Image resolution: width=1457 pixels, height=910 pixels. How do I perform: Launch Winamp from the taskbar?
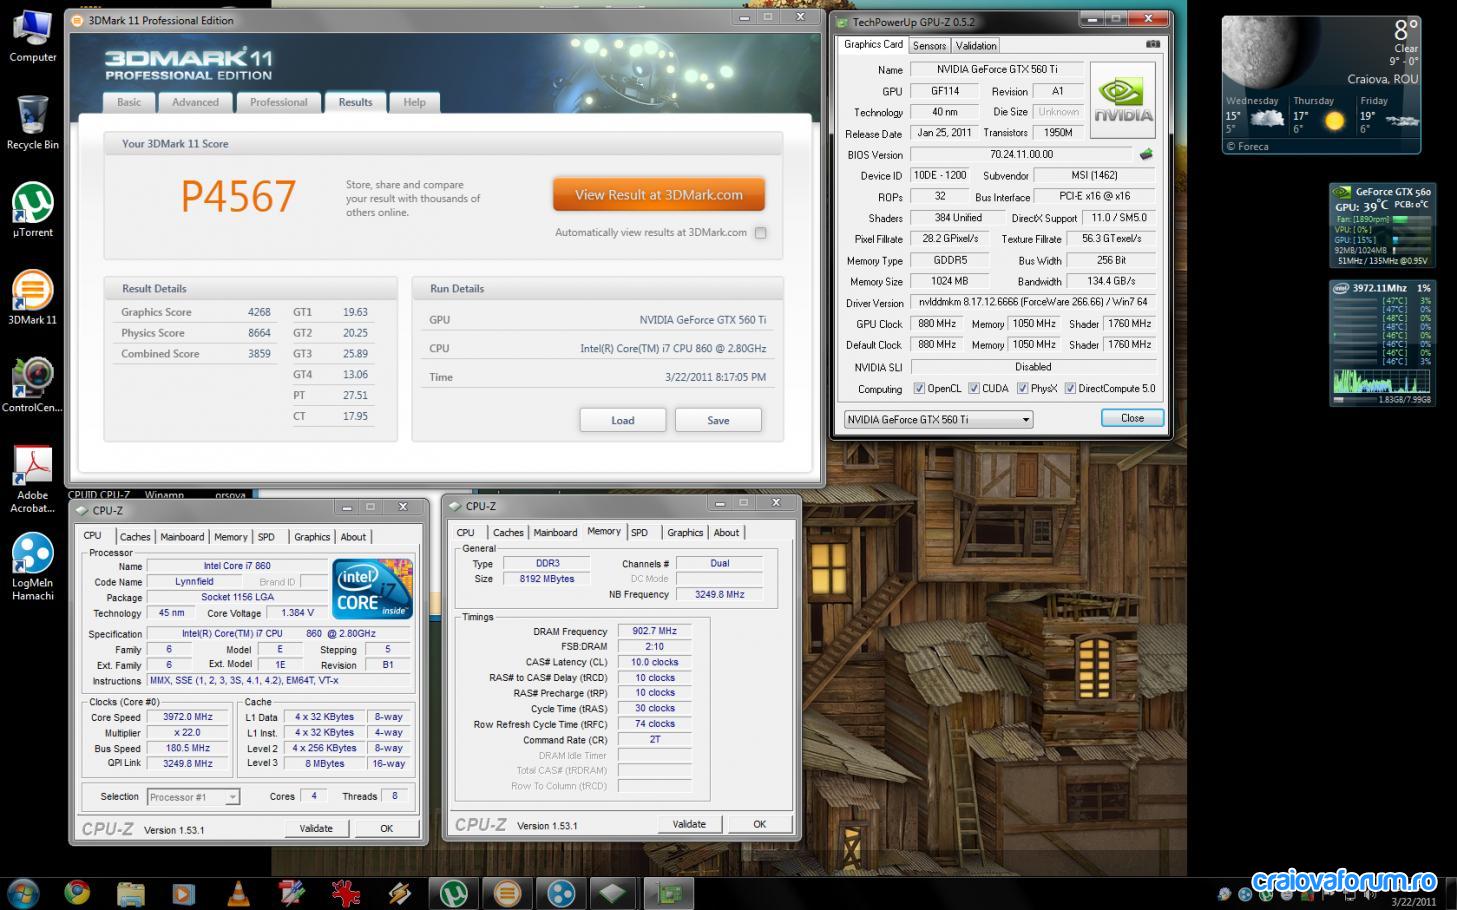click(400, 892)
